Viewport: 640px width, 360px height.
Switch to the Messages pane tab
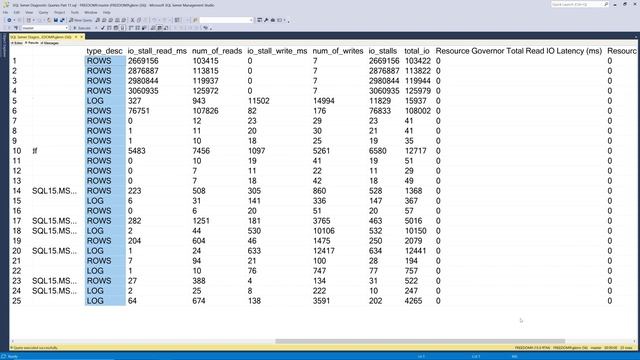pos(50,43)
